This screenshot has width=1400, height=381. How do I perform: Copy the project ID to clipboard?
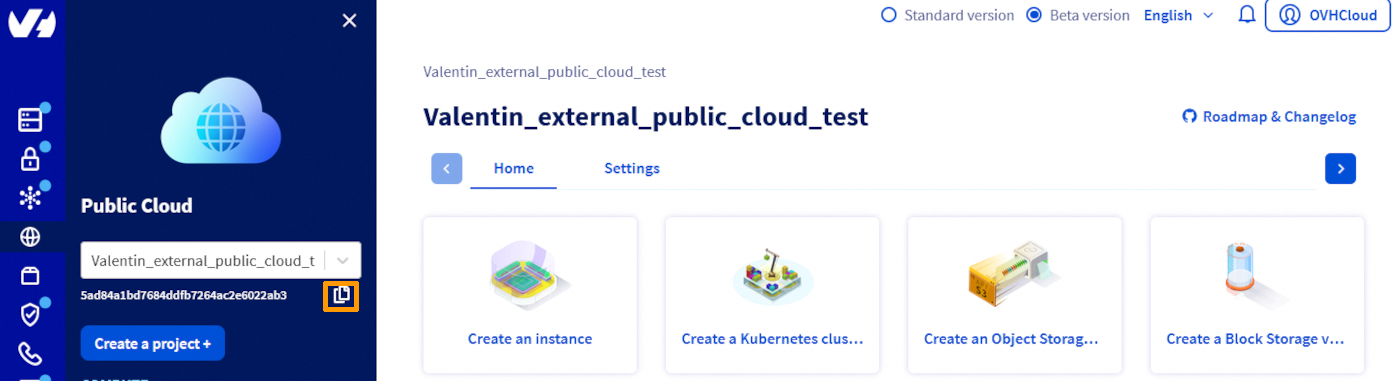pyautogui.click(x=341, y=295)
